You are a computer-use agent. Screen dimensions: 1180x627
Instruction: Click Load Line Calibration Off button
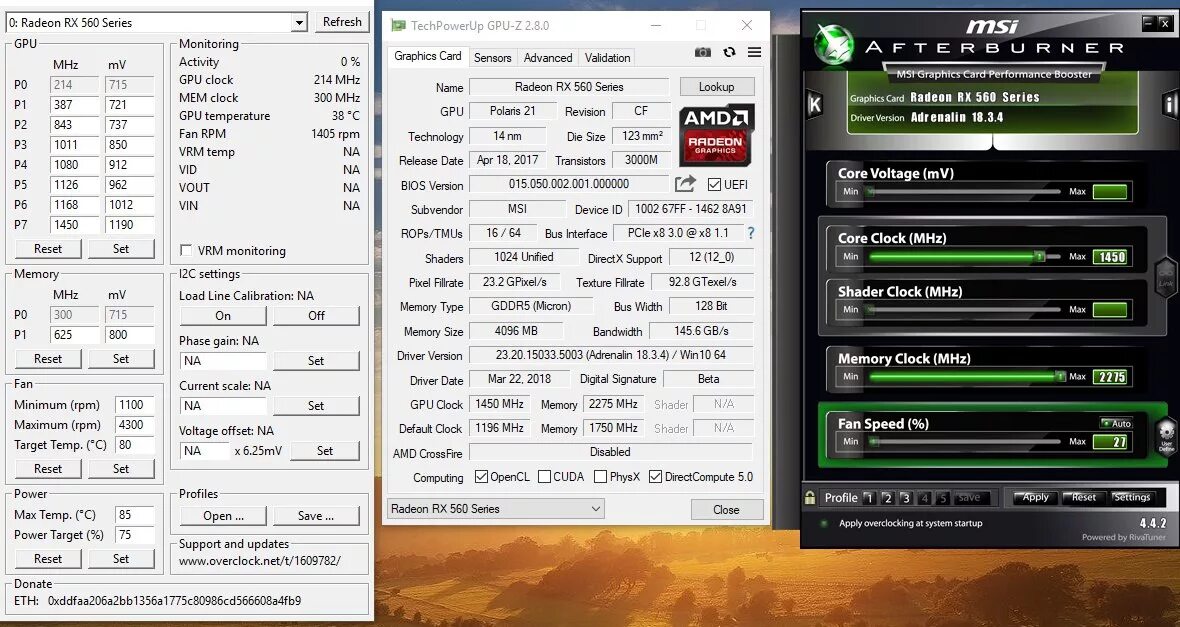pyautogui.click(x=316, y=315)
